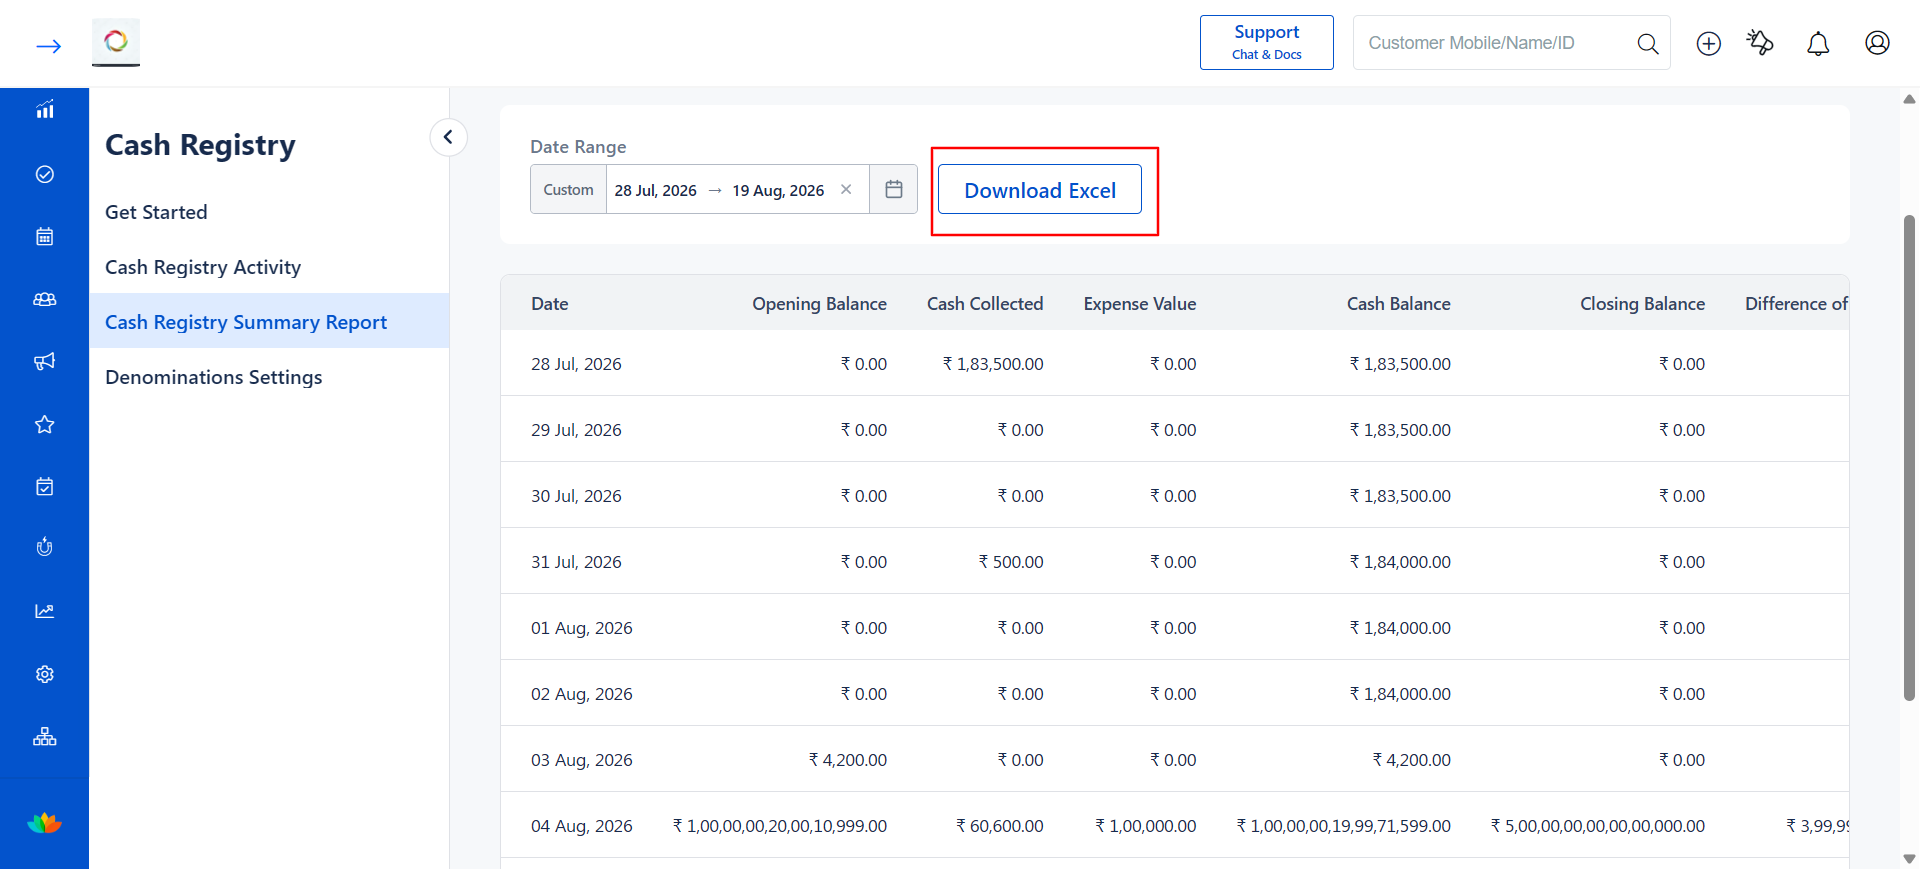Click the end date 19 Aug, 2026

778,190
